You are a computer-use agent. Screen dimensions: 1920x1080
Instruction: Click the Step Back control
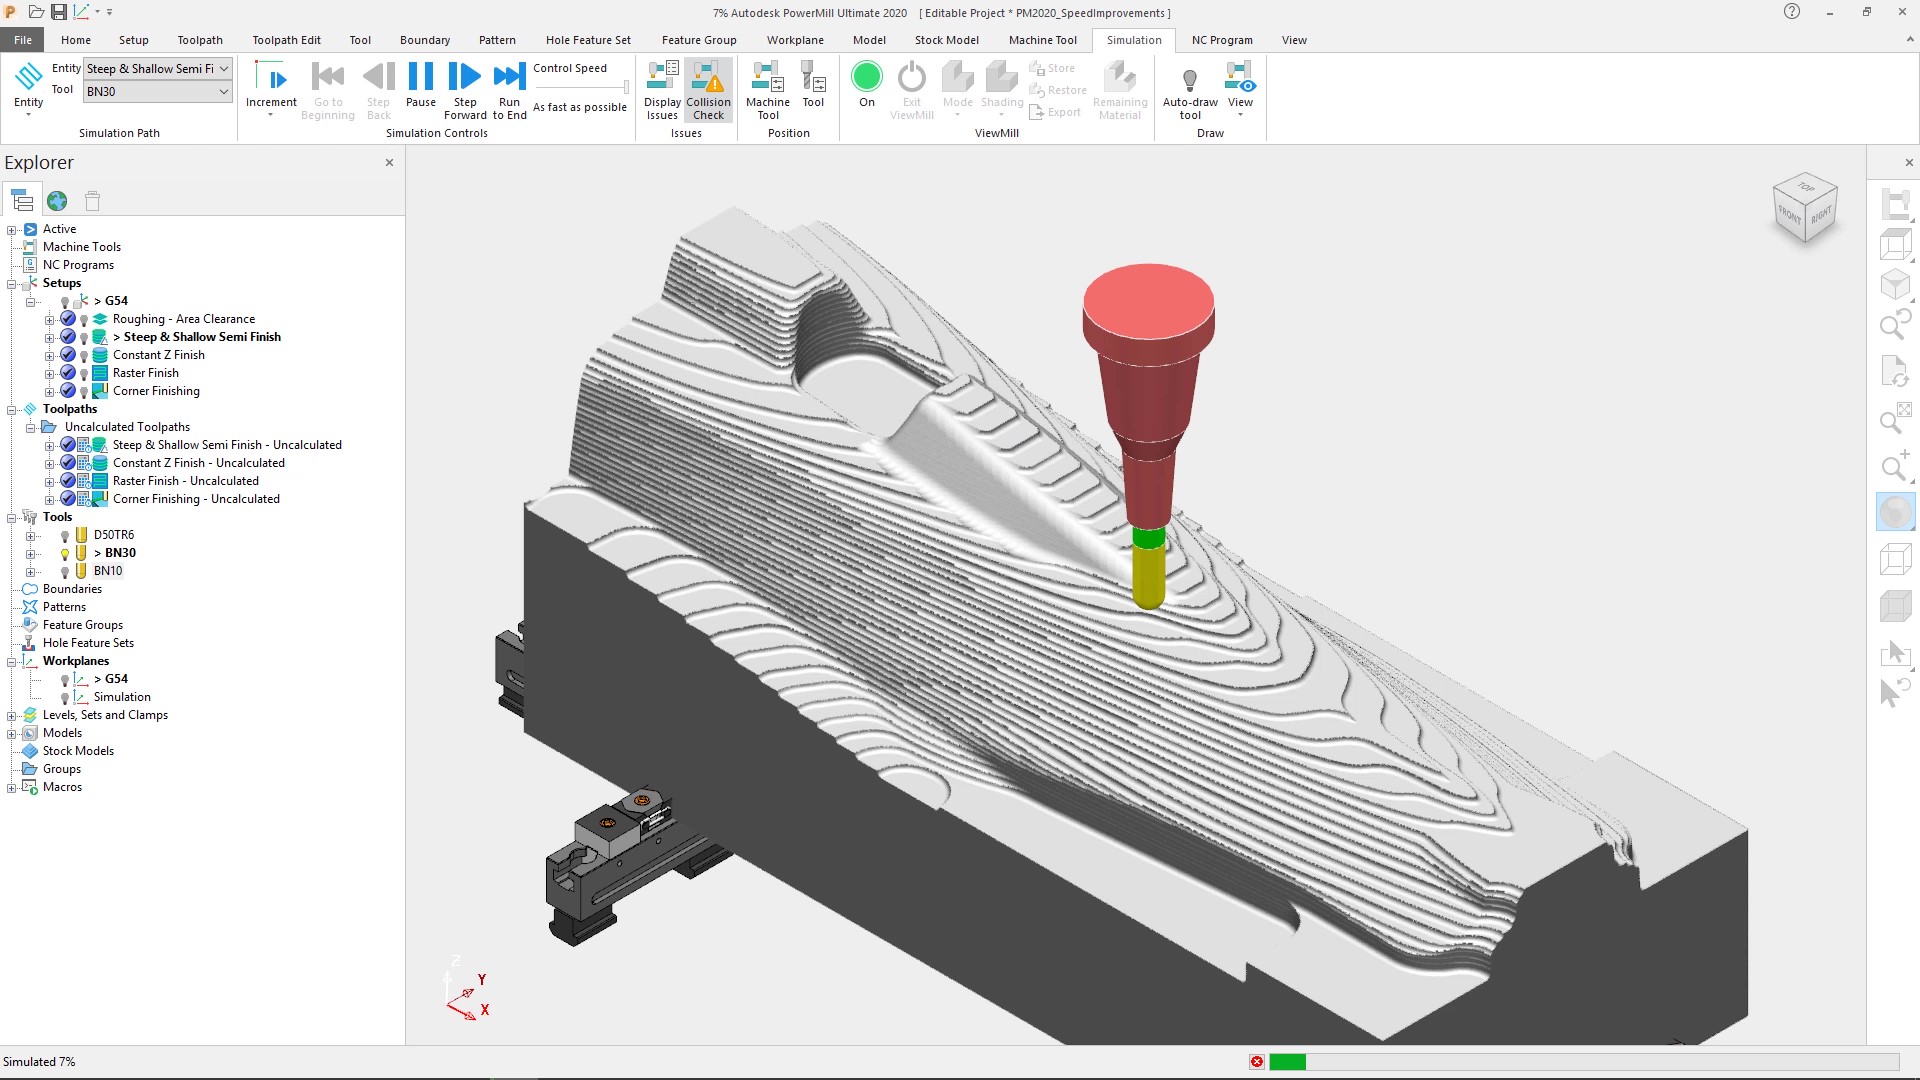pos(379,90)
